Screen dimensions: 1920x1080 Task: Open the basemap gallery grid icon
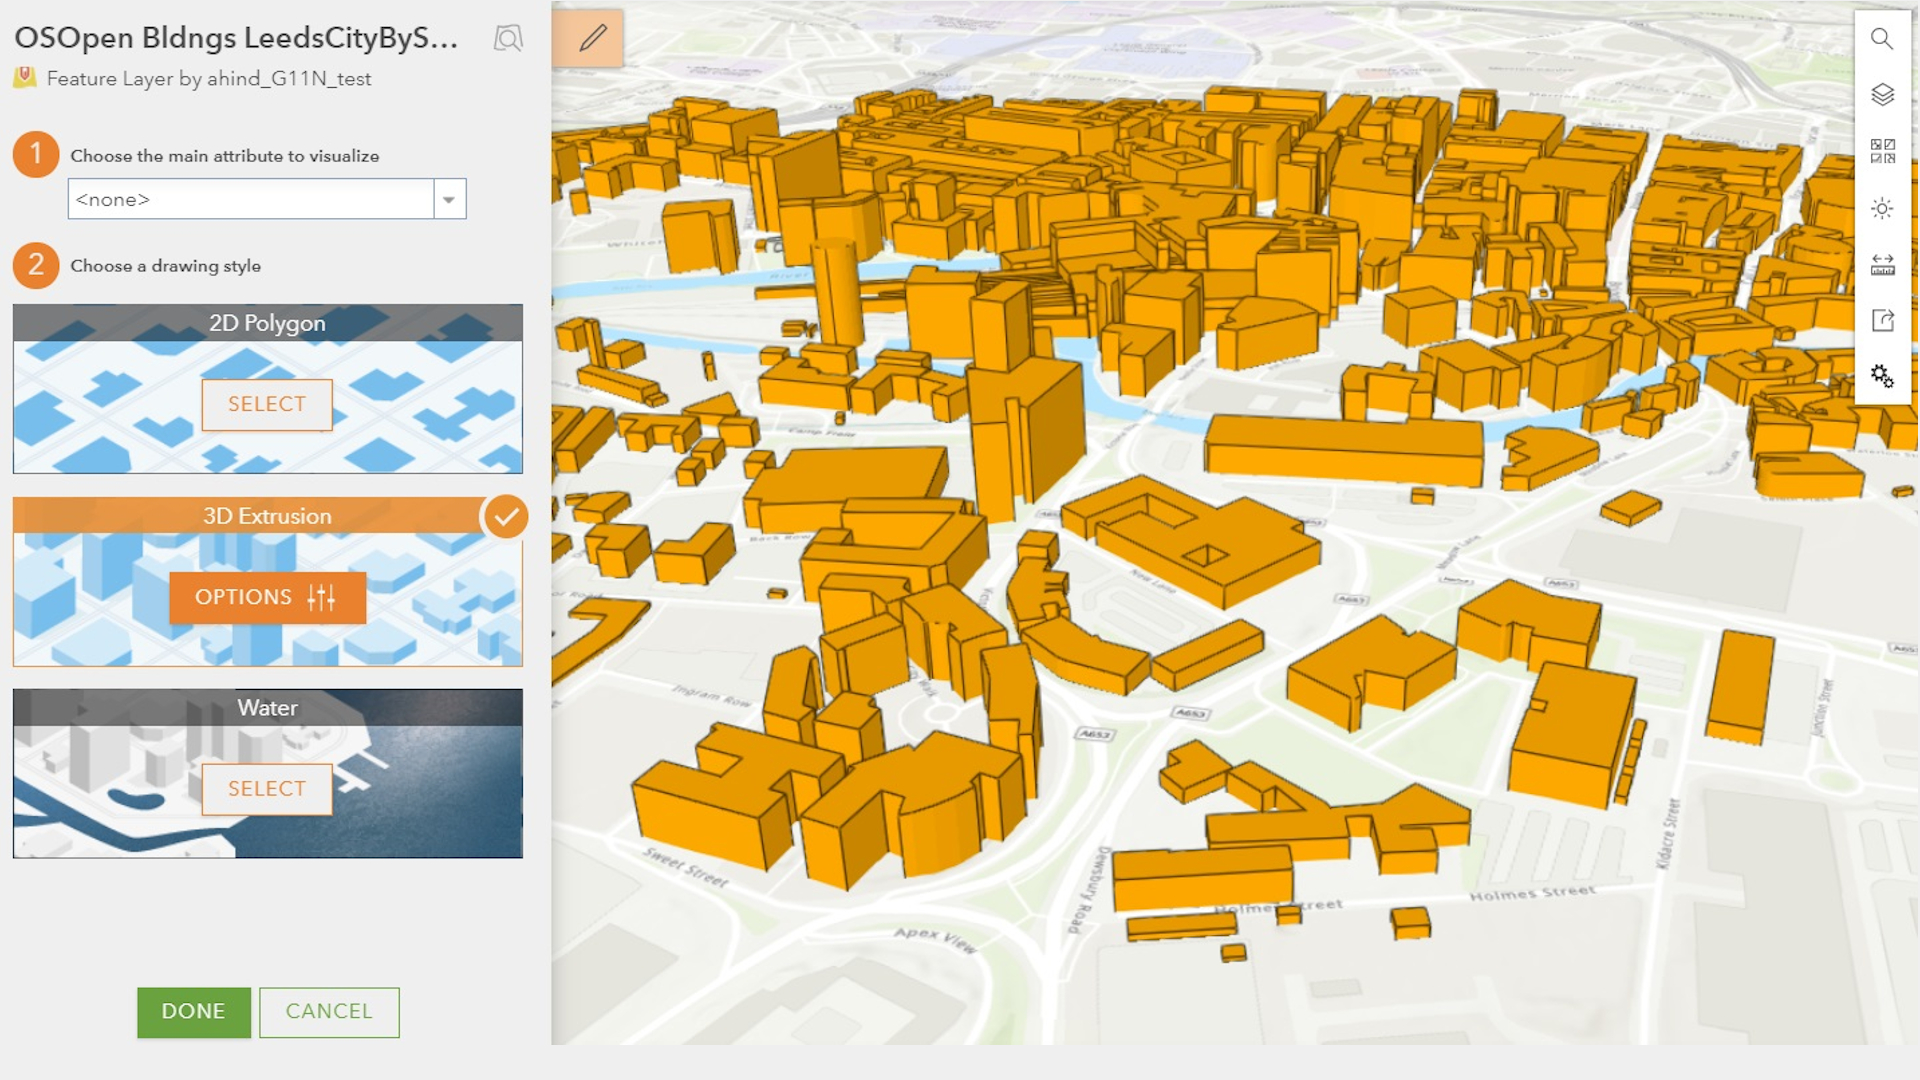[x=1882, y=152]
